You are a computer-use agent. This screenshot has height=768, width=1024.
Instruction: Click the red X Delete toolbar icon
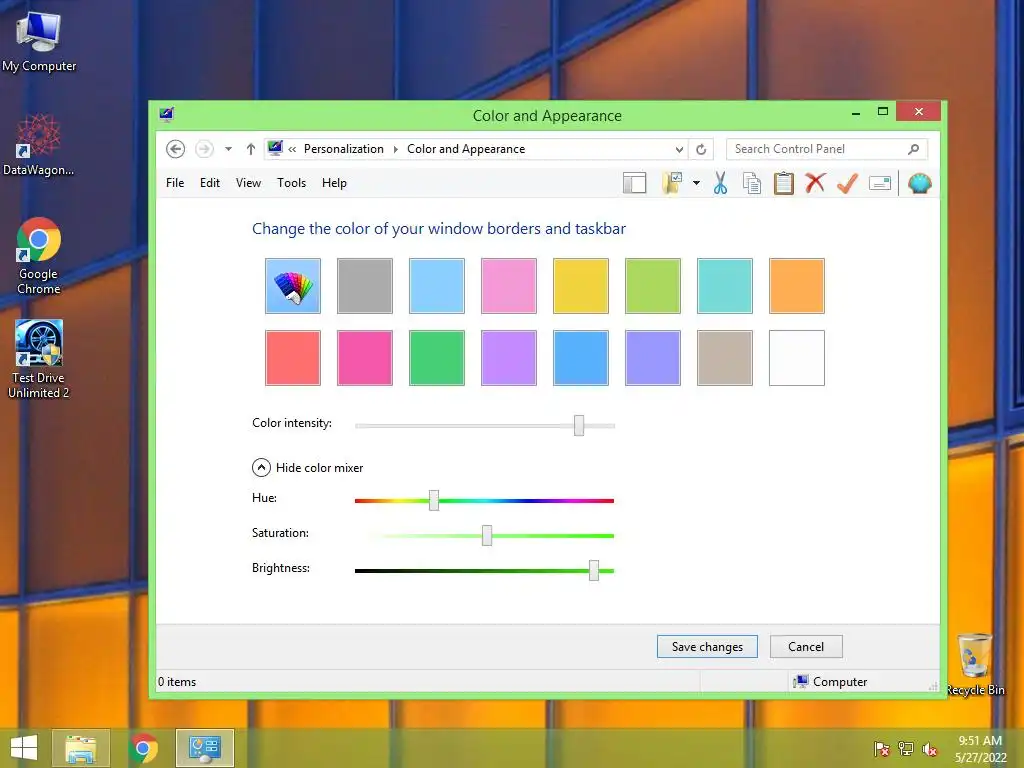point(815,184)
